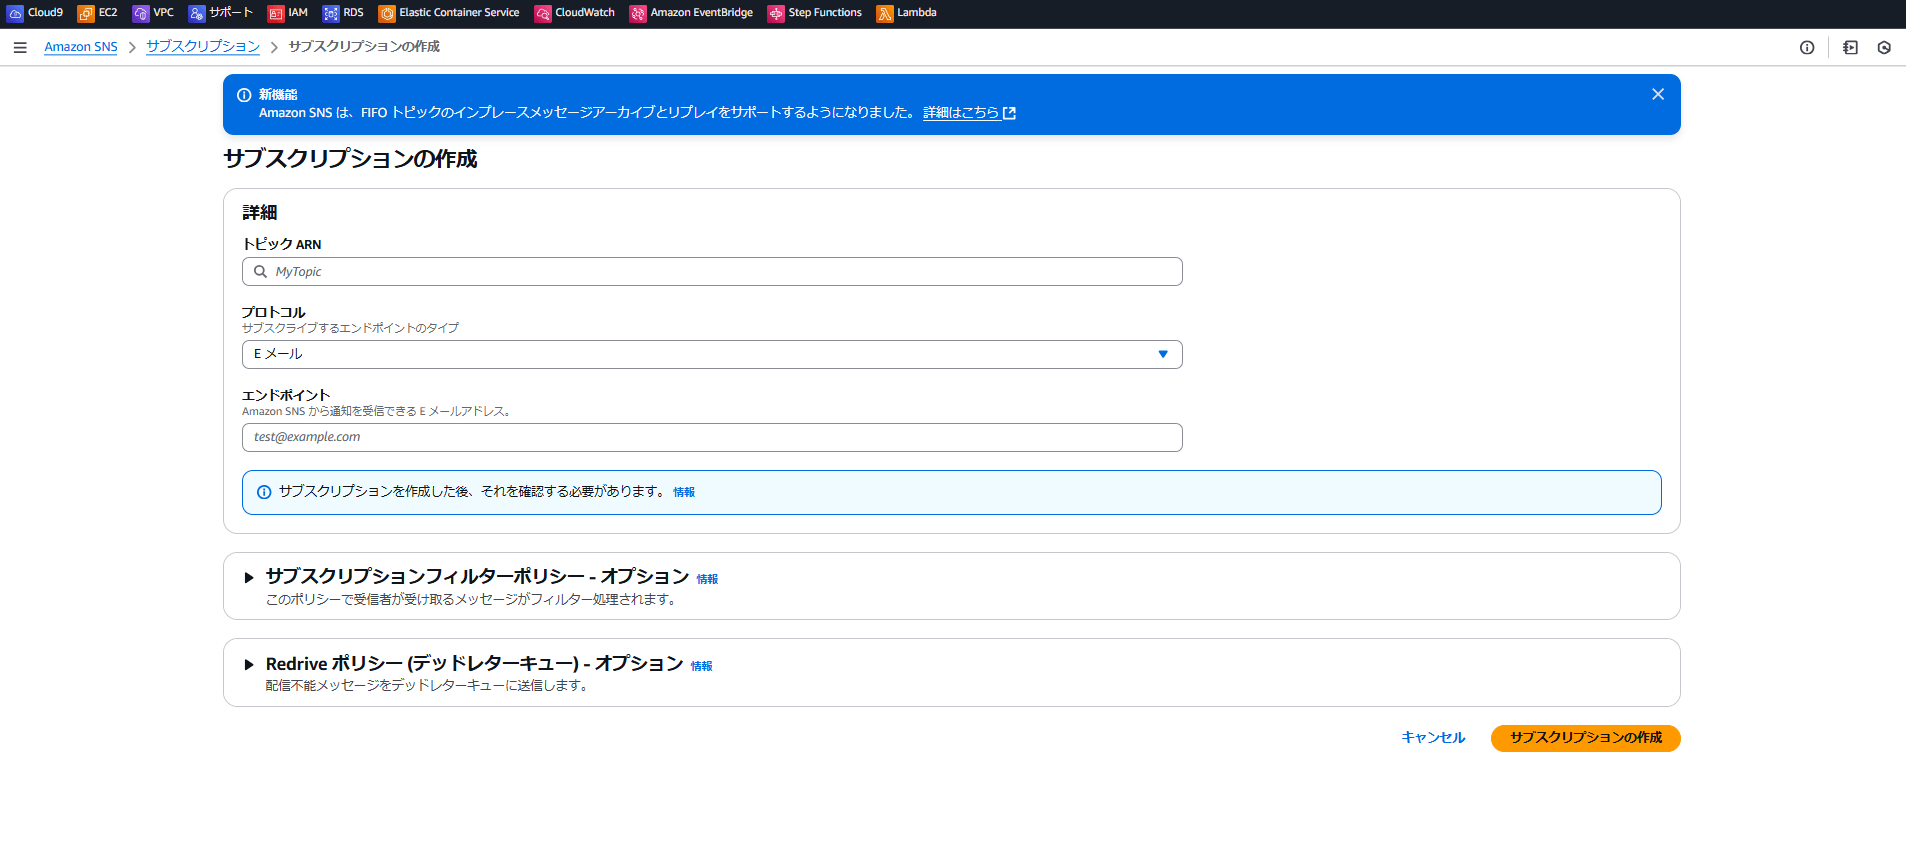Image resolution: width=1906 pixels, height=842 pixels.
Task: Go to サブスクリプション breadcrumb link
Action: [203, 47]
